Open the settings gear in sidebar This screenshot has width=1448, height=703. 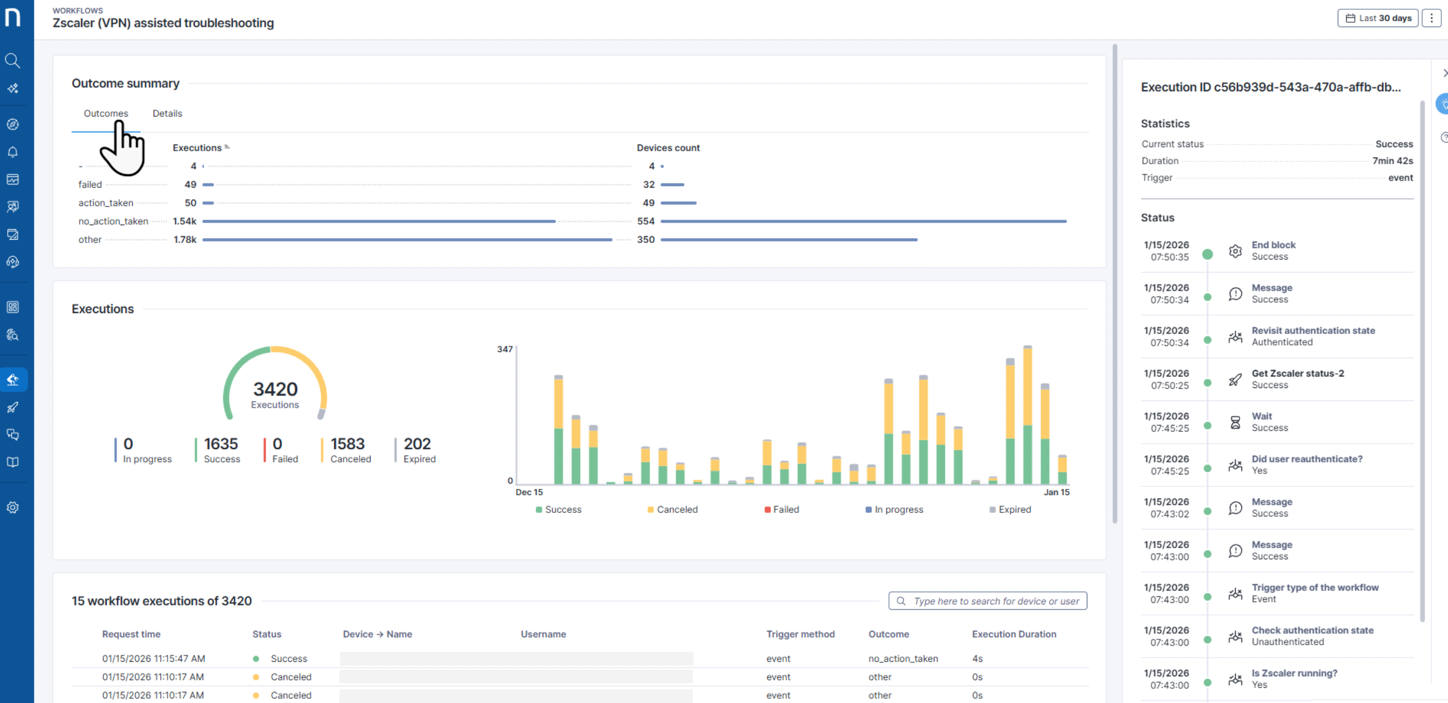pyautogui.click(x=13, y=508)
